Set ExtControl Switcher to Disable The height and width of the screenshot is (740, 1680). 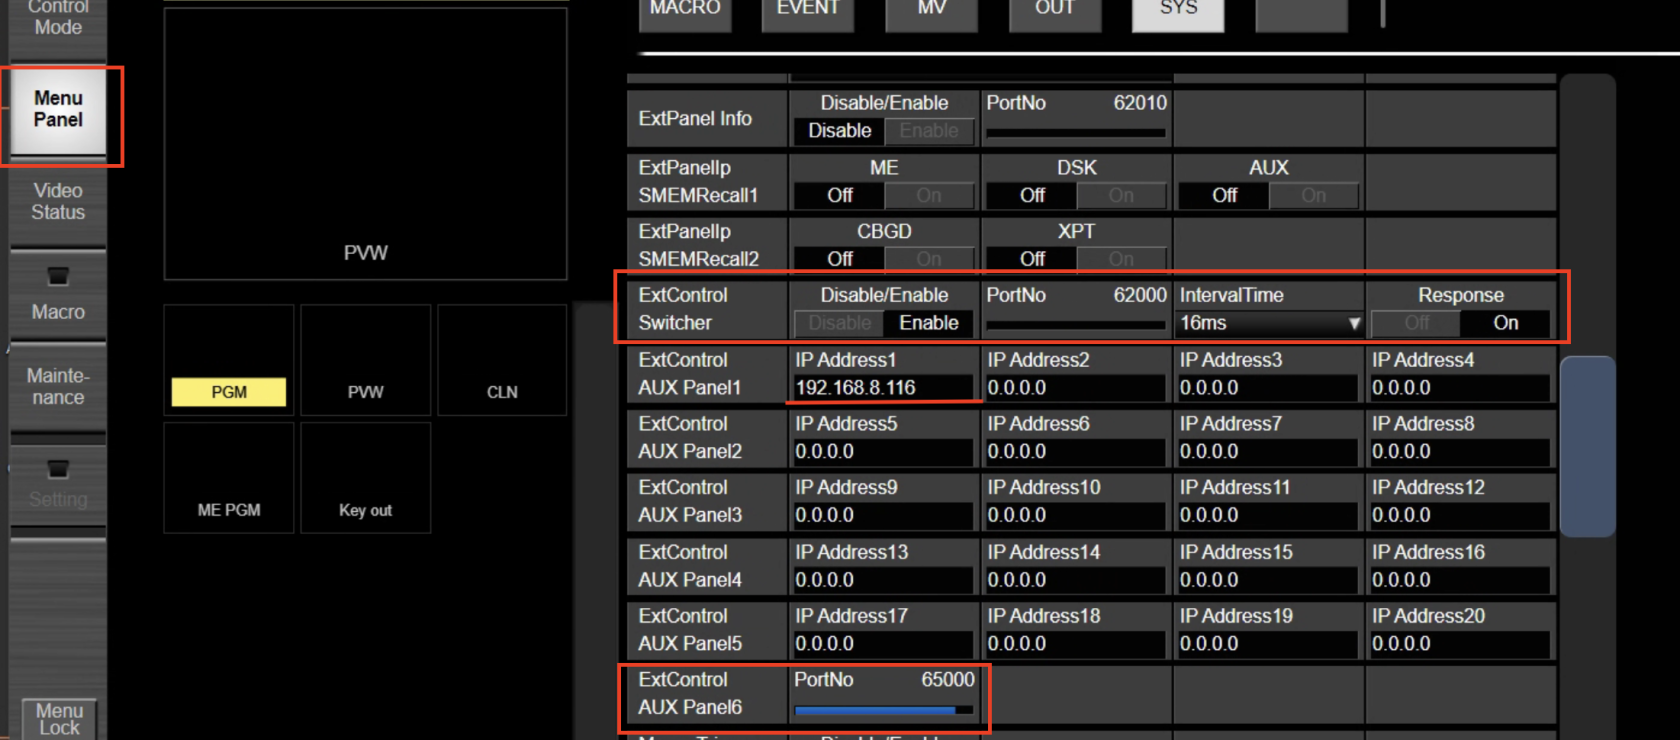coord(840,323)
